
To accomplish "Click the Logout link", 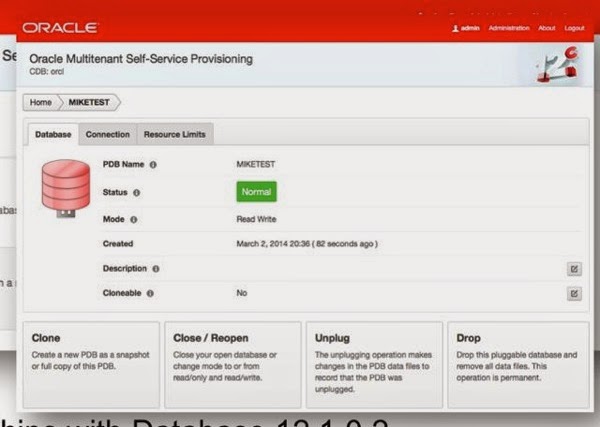I will (x=574, y=28).
